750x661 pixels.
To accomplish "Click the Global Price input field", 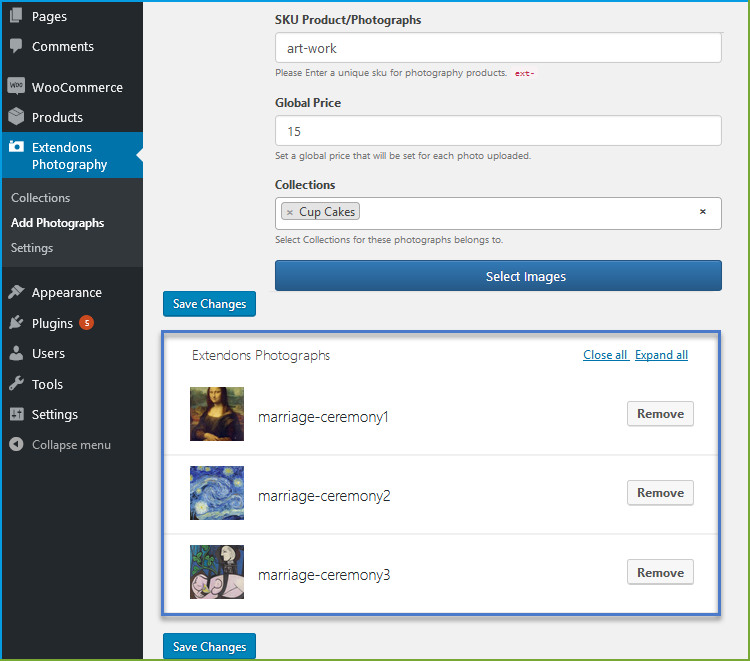I will point(498,131).
